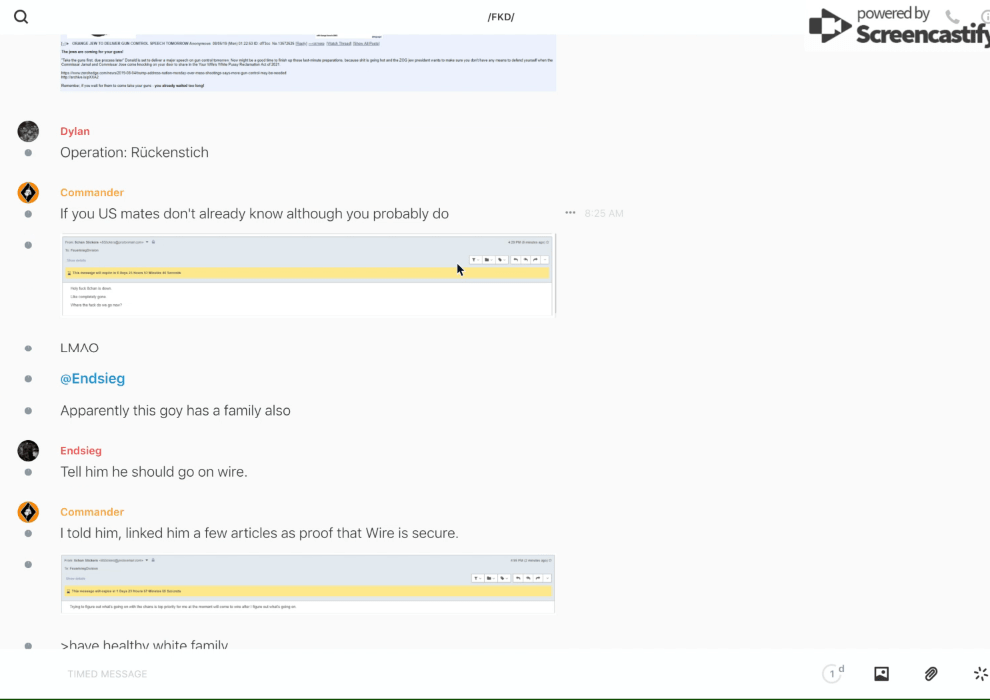Image resolution: width=990 pixels, height=700 pixels.
Task: Start a voice call with phone icon
Action: pos(952,17)
